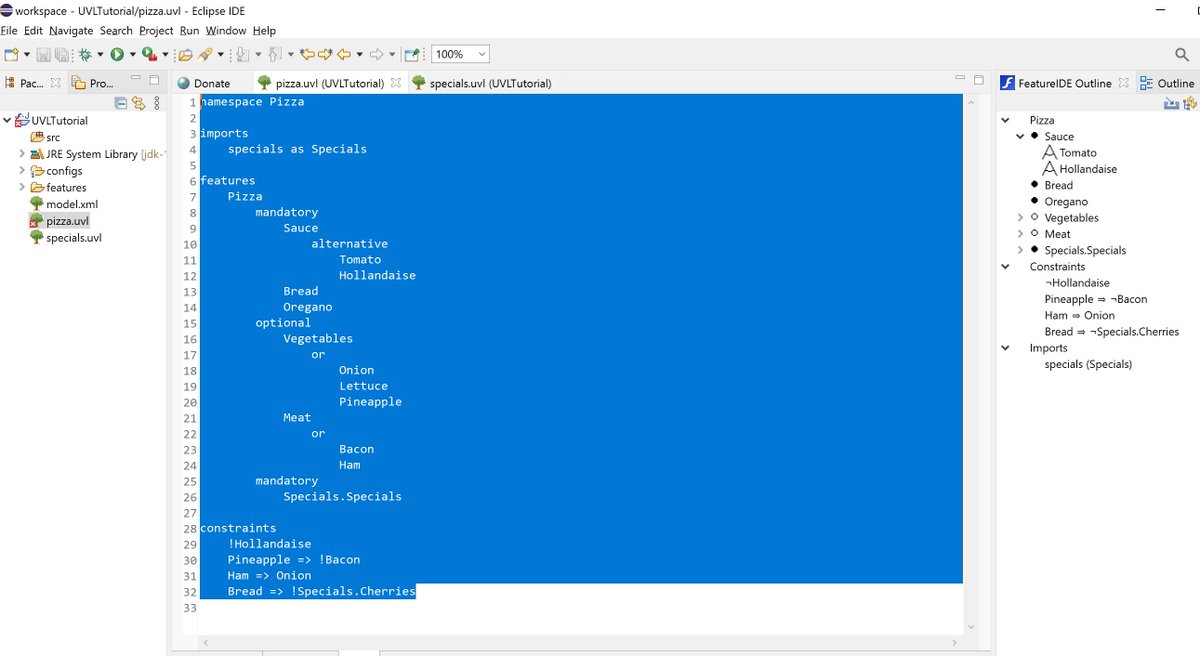Viewport: 1200px width, 656px height.
Task: Click the Run Last Tool icon
Action: click(x=148, y=53)
